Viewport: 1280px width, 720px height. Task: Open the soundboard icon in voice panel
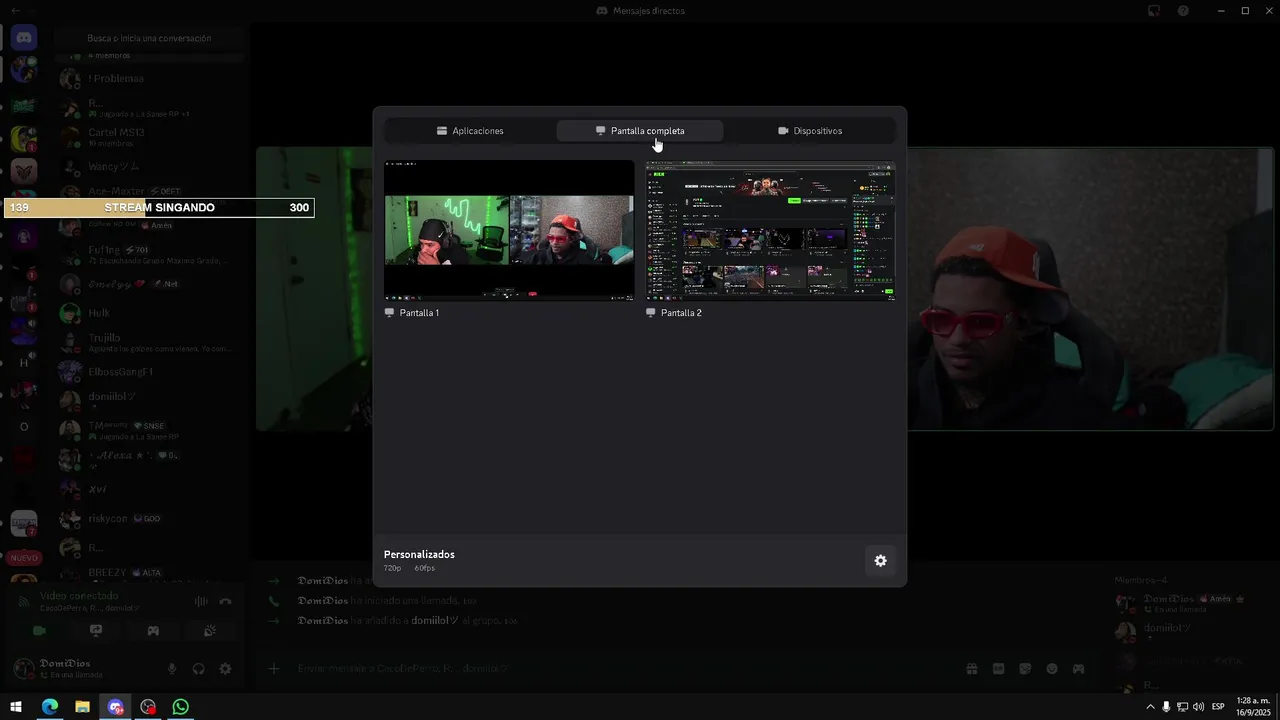point(210,631)
